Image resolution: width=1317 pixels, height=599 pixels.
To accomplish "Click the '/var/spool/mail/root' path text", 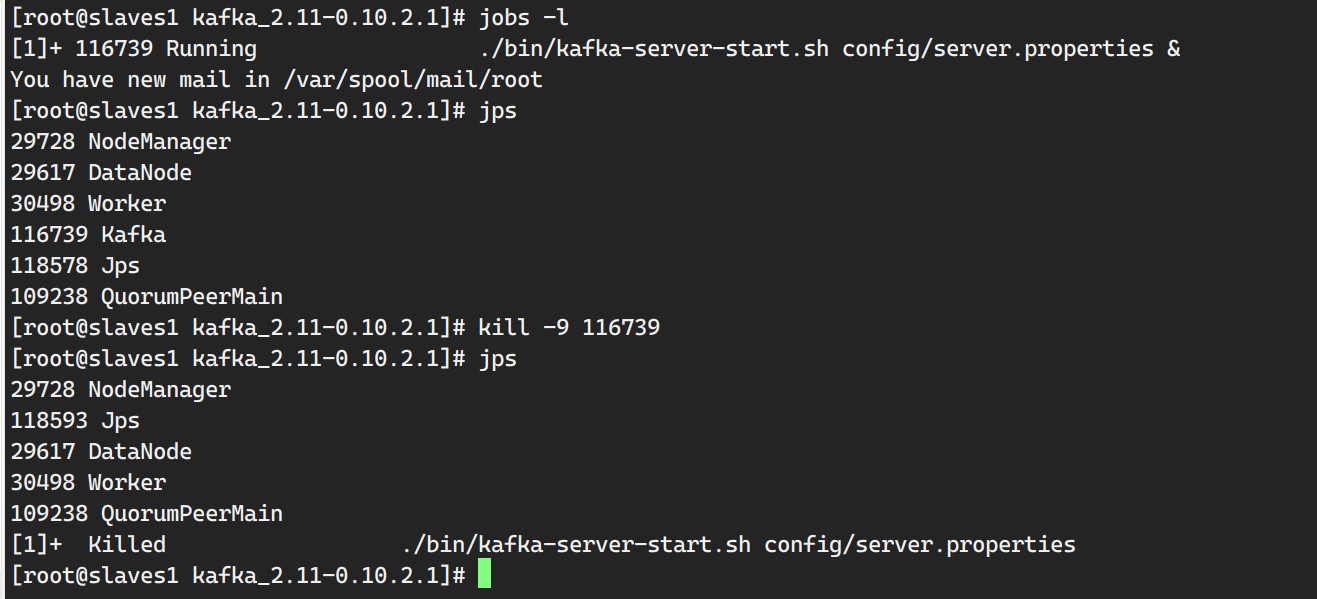I will (412, 79).
